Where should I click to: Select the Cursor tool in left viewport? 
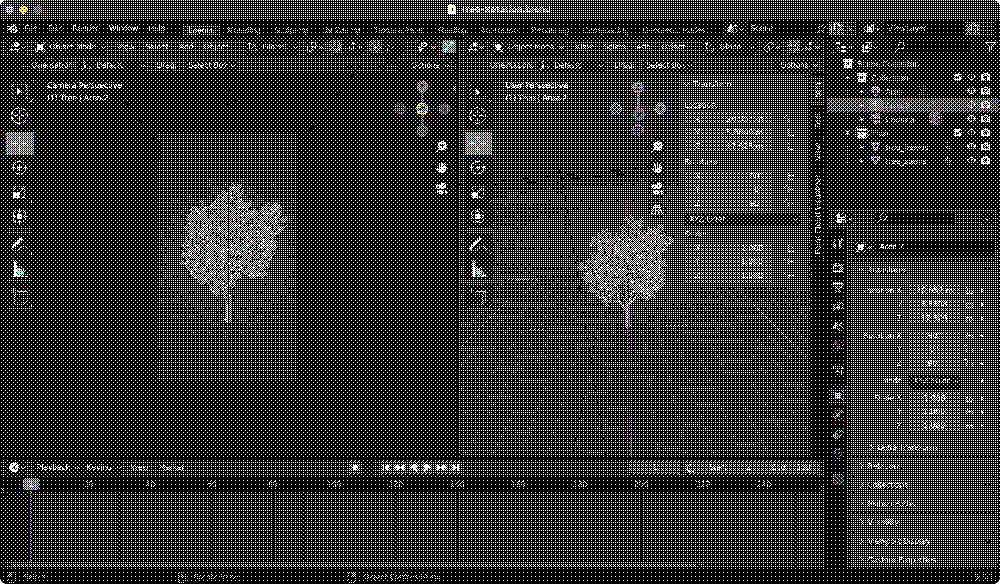point(19,116)
